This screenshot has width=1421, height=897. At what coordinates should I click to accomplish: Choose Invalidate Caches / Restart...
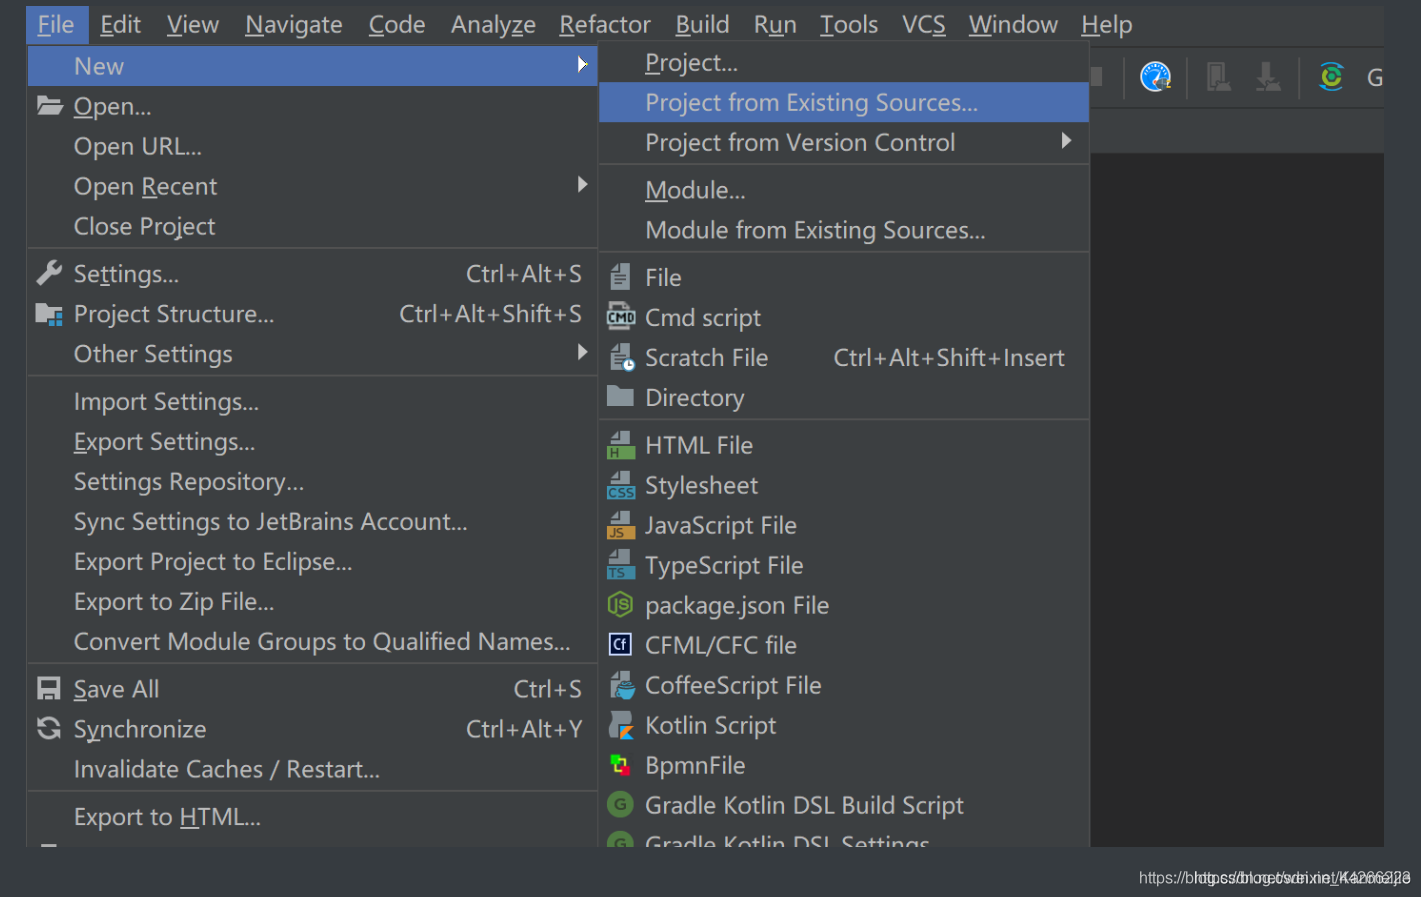pos(312,769)
